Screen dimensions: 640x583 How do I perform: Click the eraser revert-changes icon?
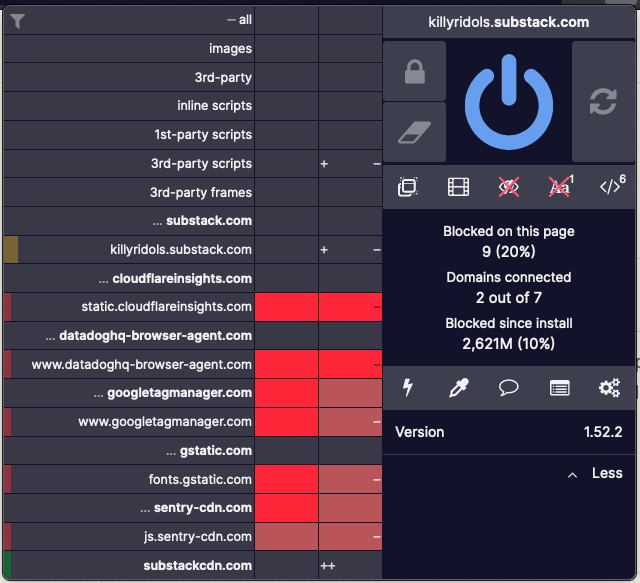(415, 132)
